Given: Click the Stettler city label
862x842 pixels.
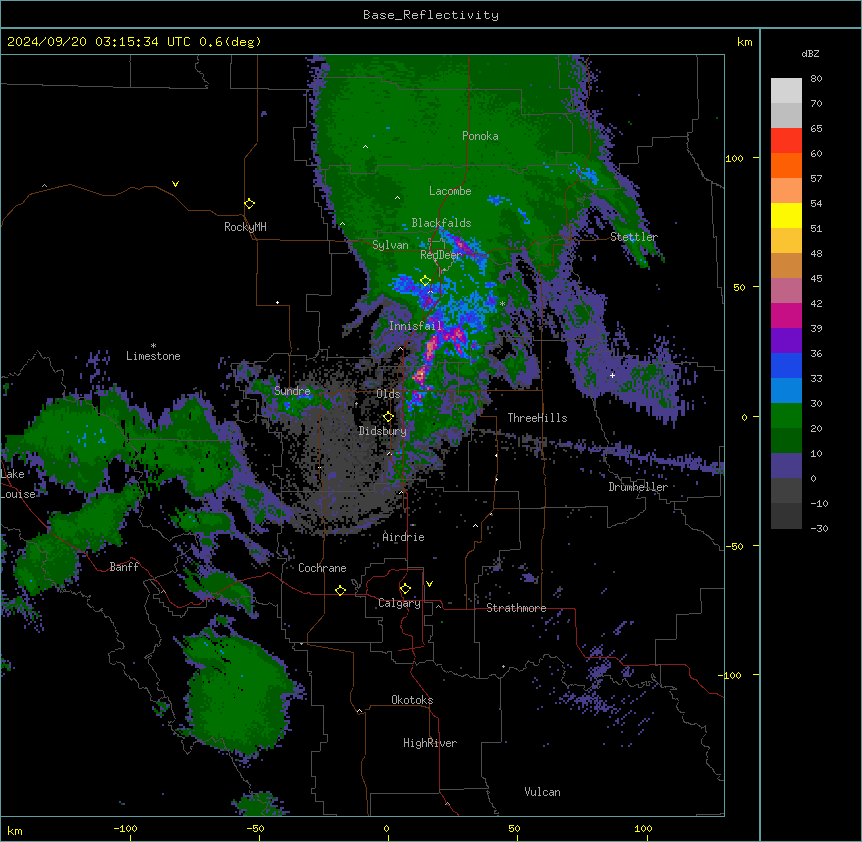Looking at the screenshot, I should 634,237.
